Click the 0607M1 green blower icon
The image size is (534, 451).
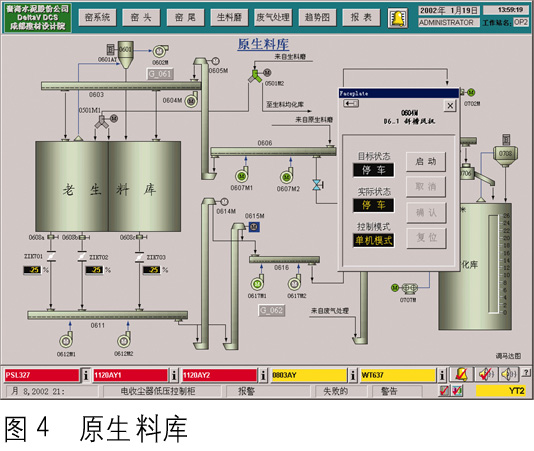click(242, 175)
